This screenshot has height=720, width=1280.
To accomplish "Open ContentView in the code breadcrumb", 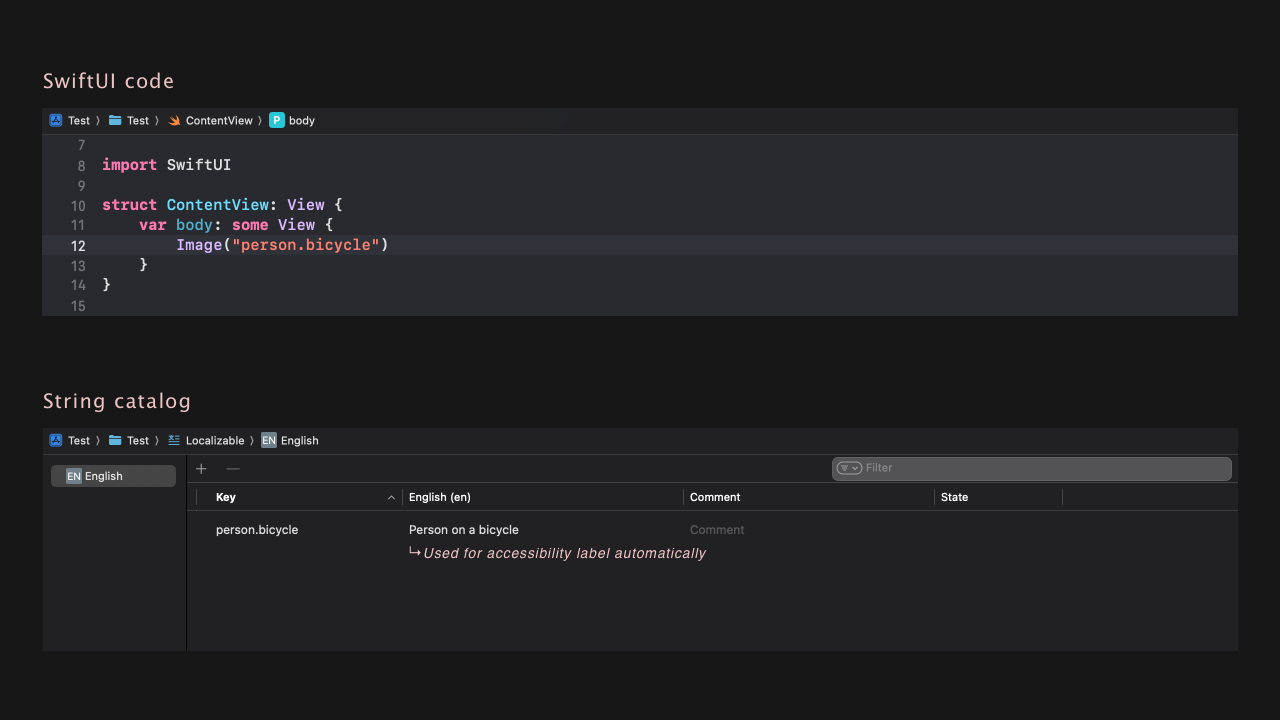I will [x=219, y=121].
